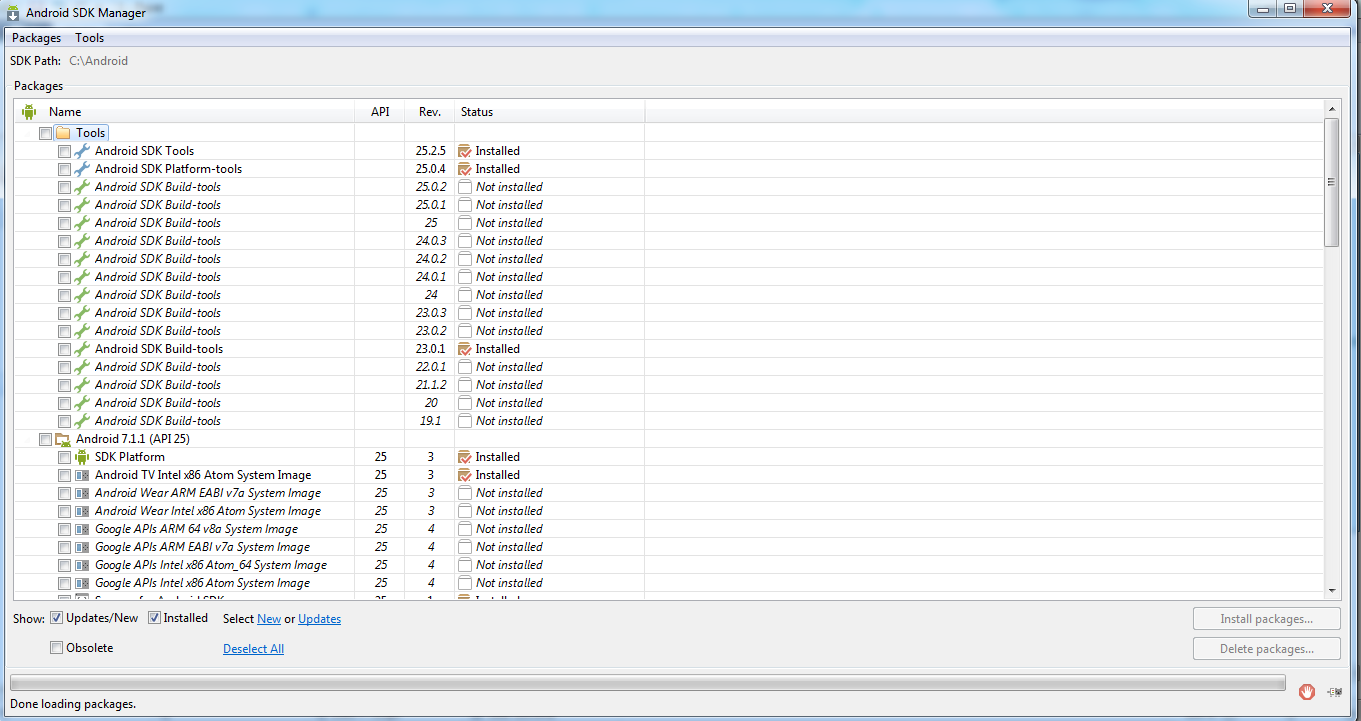Check the SDK Platform checkbox

click(64, 457)
